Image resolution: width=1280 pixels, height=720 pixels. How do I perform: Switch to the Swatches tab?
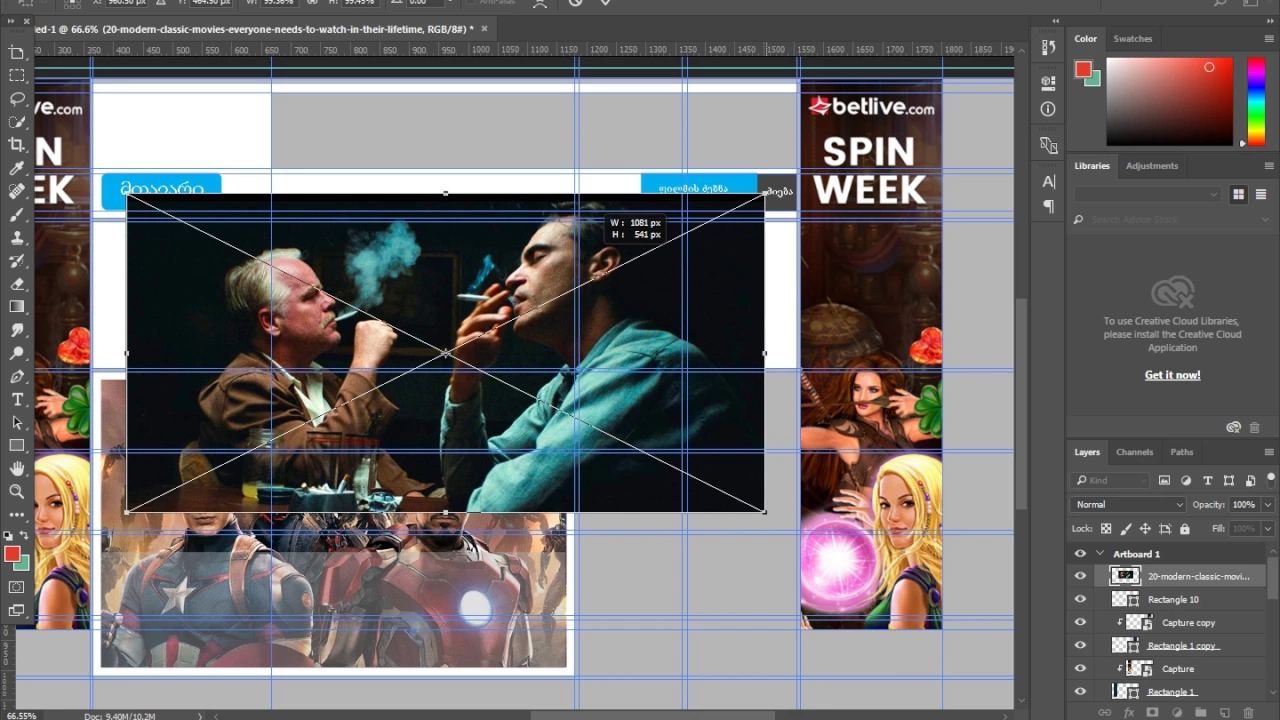pos(1133,38)
